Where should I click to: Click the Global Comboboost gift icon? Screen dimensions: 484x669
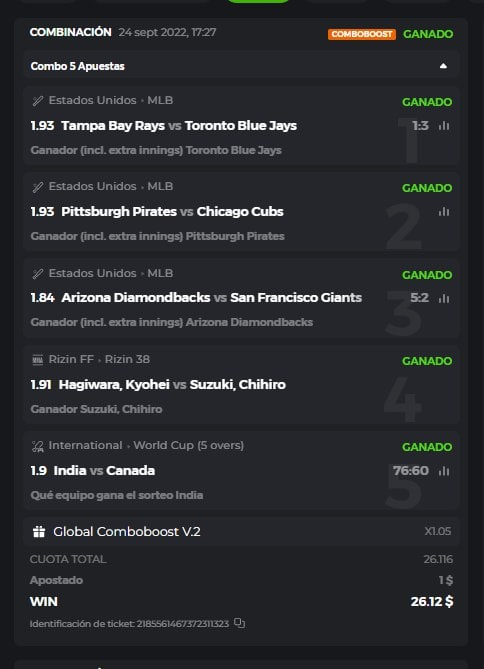(x=39, y=532)
